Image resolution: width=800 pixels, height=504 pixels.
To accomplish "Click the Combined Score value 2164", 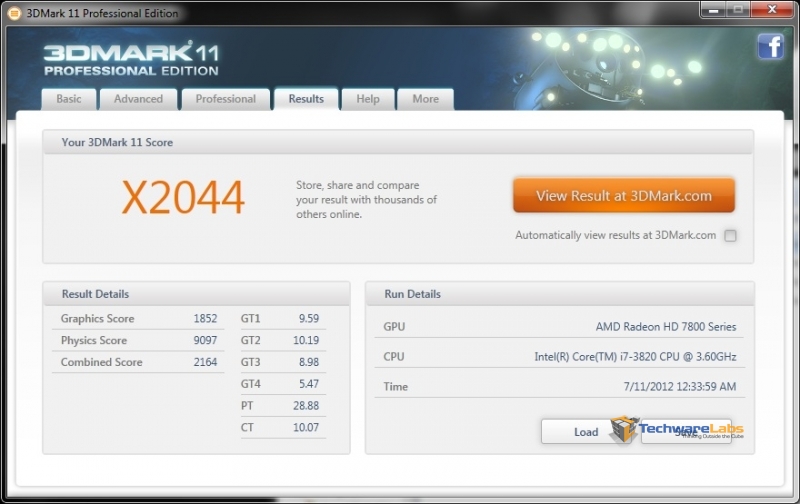I will (205, 362).
